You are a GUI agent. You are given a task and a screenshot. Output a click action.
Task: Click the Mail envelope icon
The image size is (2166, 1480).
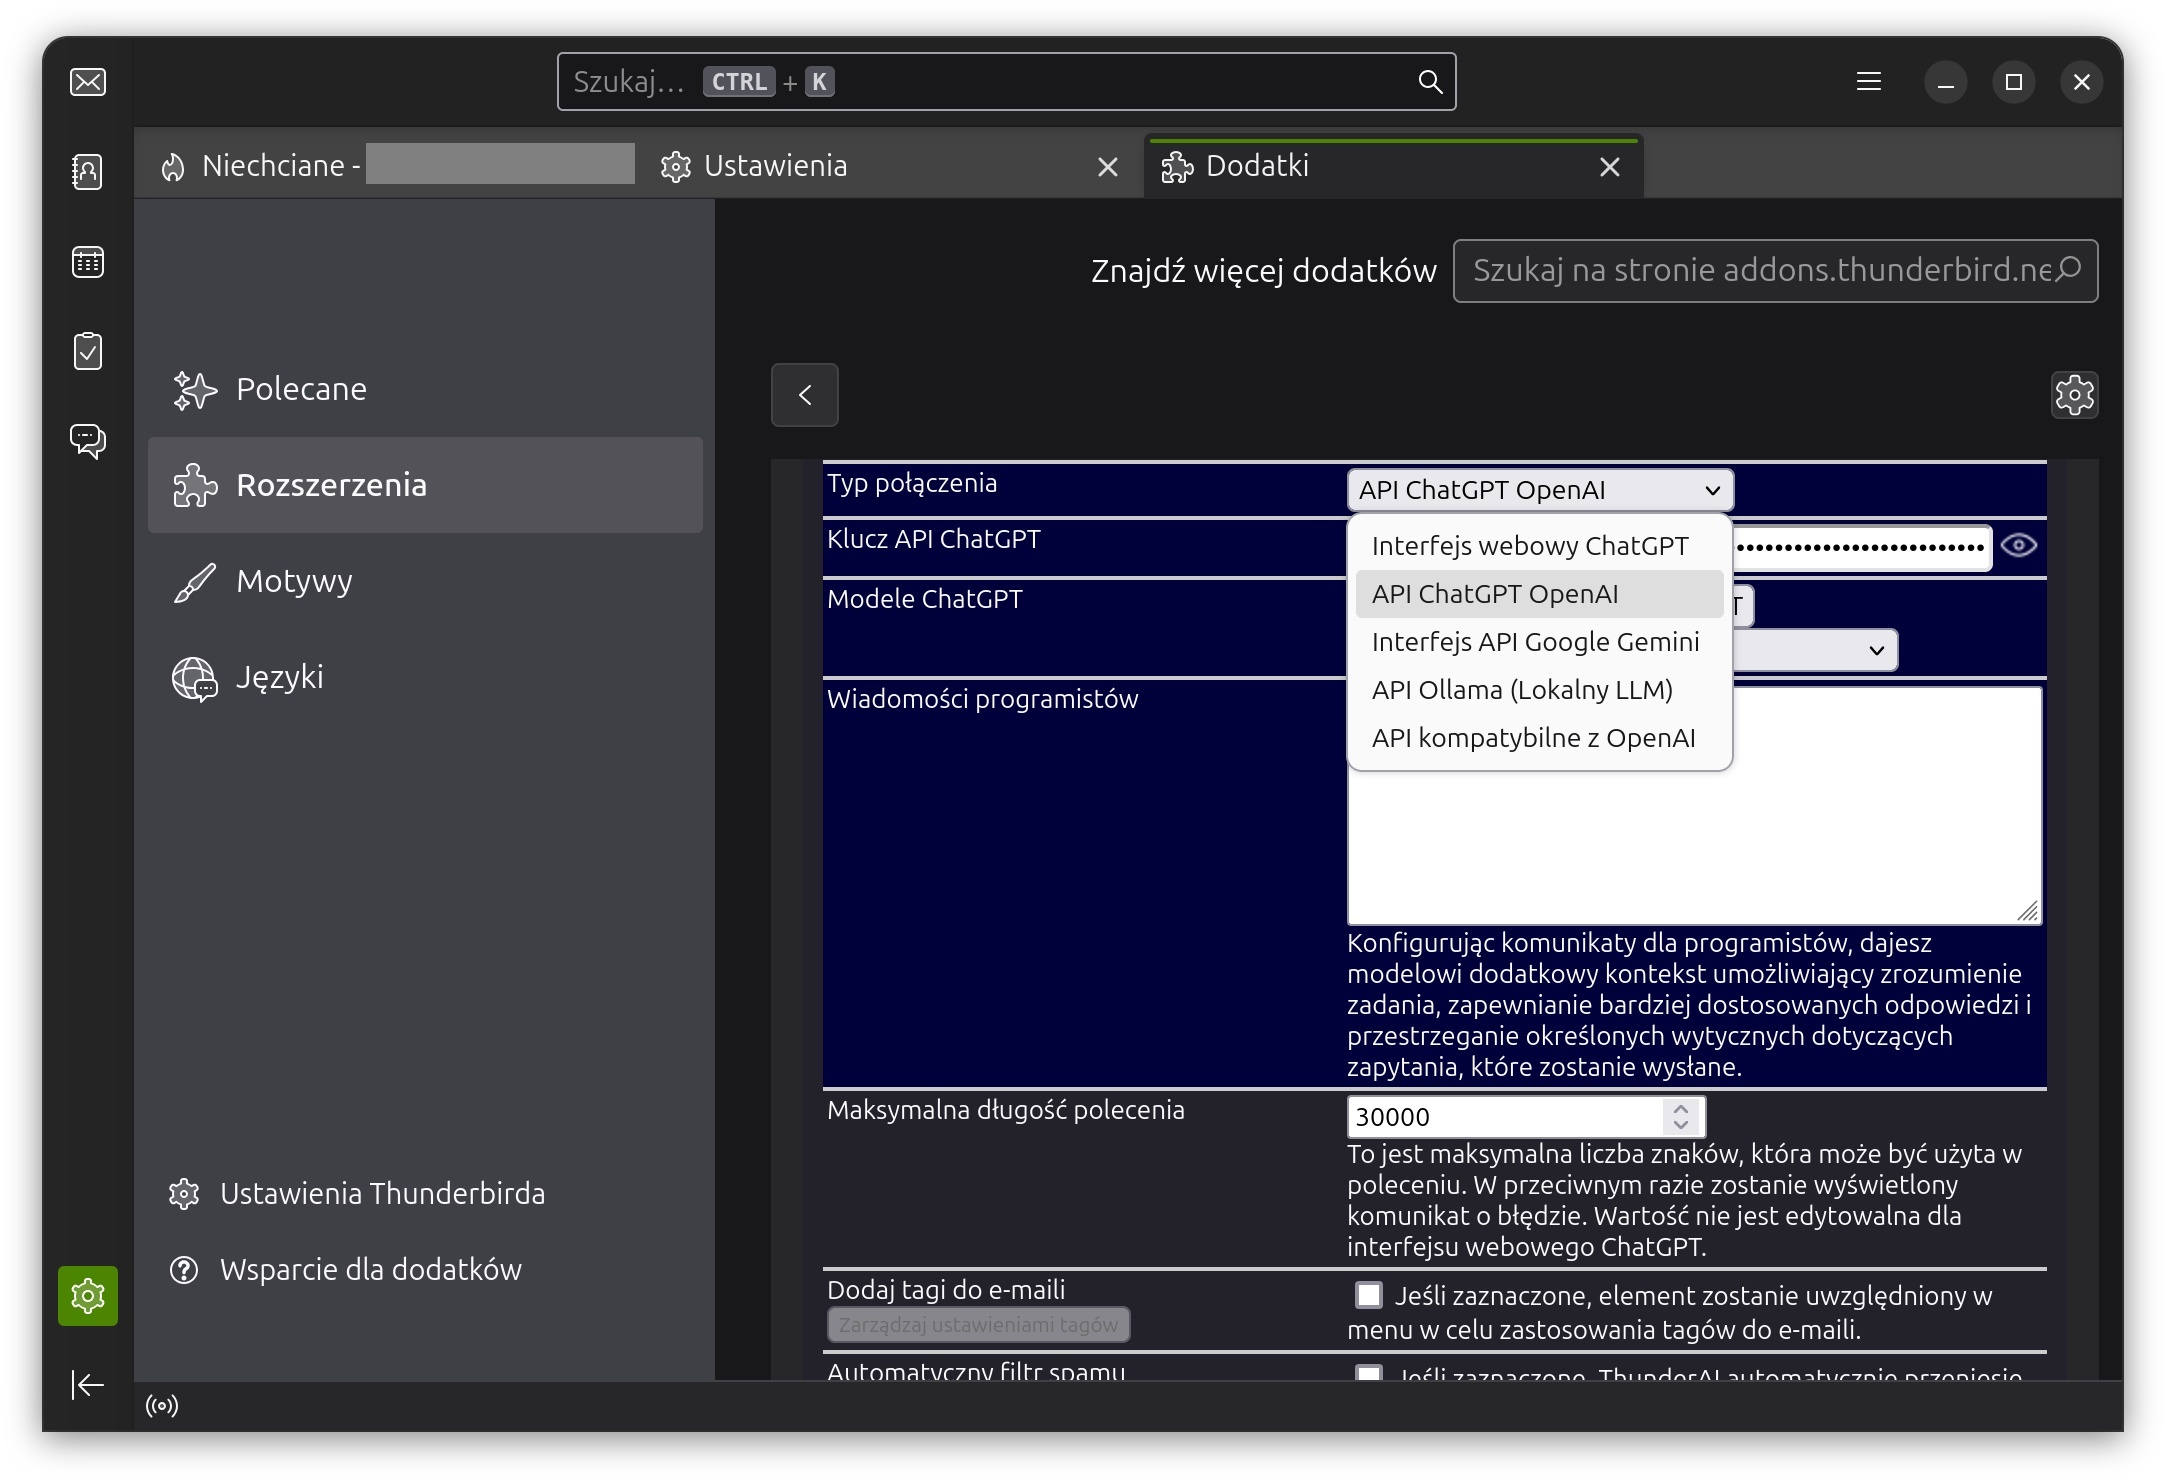click(x=88, y=82)
